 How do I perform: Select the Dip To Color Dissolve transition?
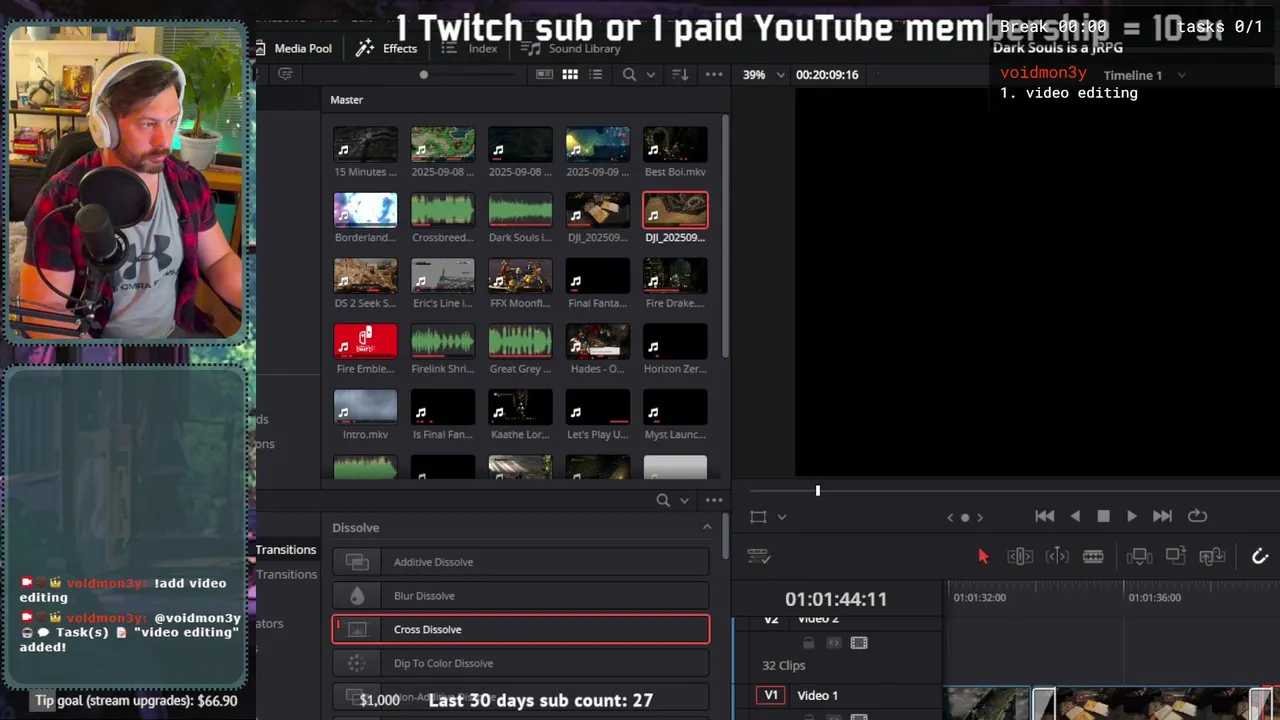coord(521,663)
